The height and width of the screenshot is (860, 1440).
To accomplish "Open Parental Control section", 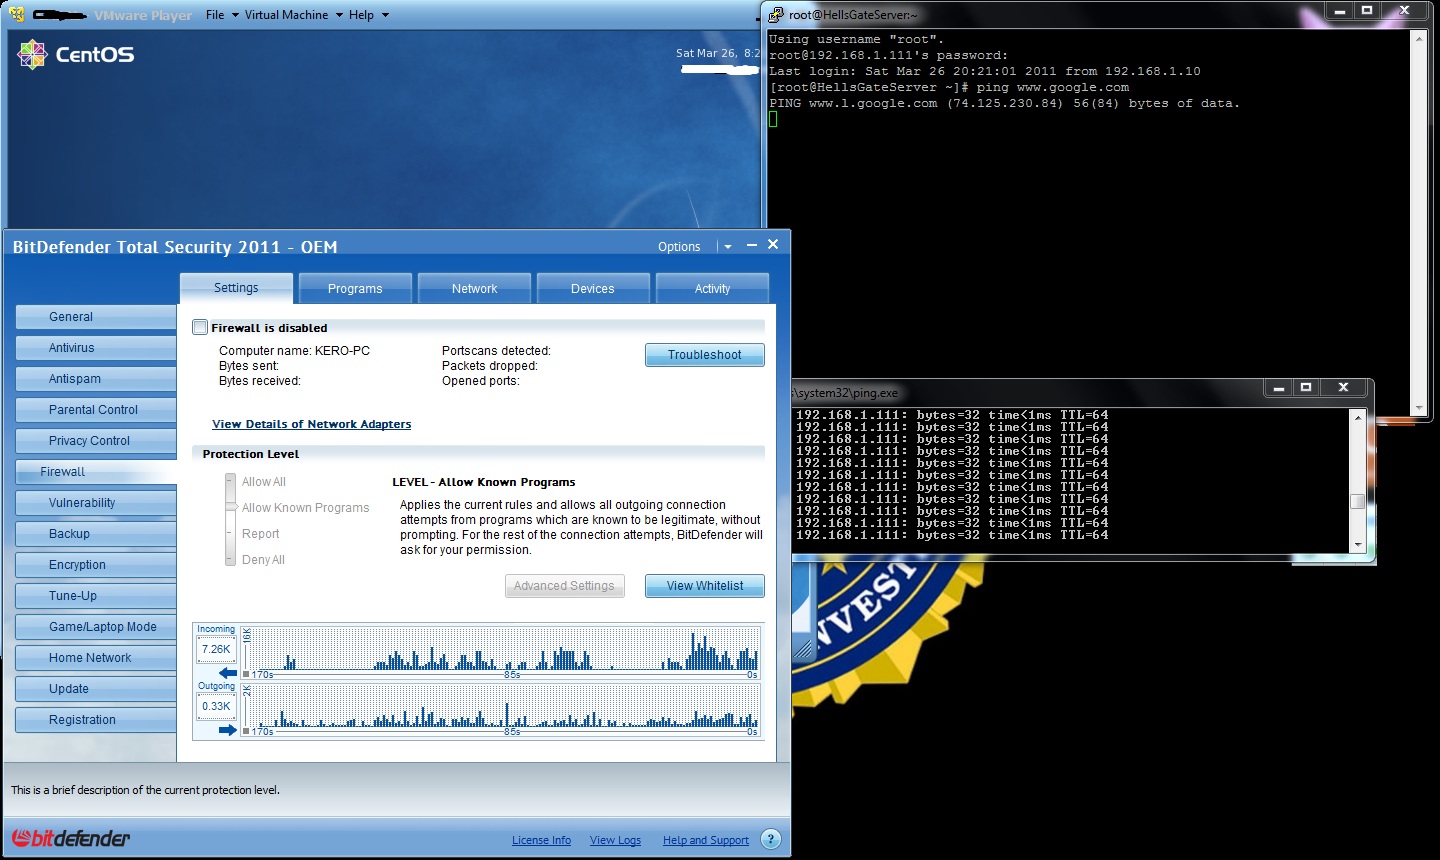I will click(96, 410).
